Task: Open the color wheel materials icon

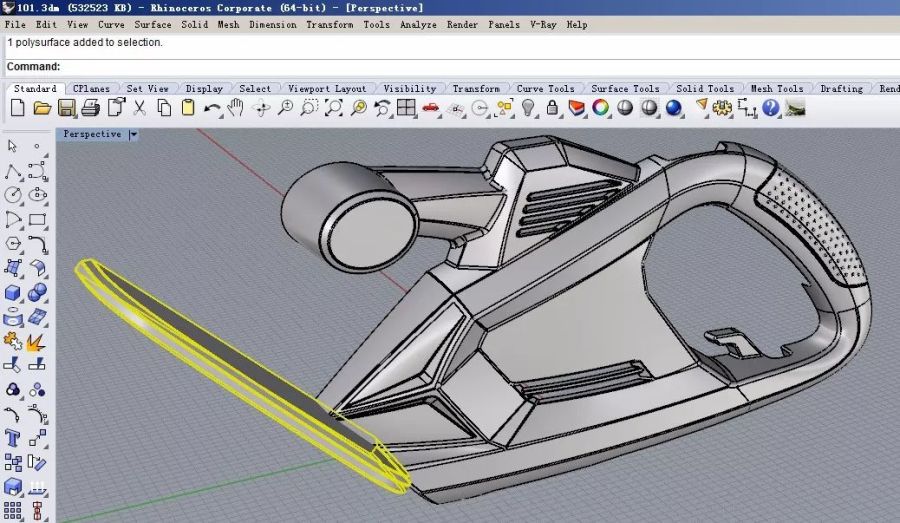Action: (x=600, y=108)
